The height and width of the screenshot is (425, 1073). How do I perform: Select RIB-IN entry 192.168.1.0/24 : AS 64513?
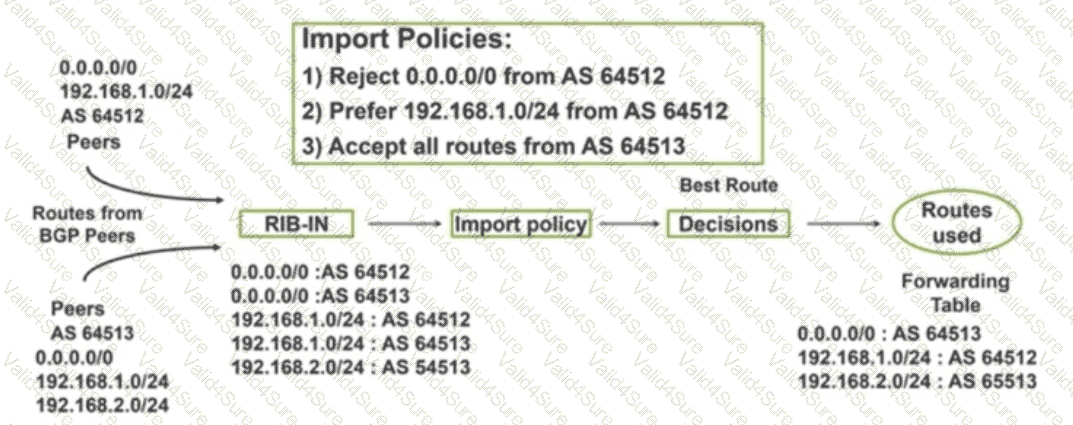(x=350, y=344)
